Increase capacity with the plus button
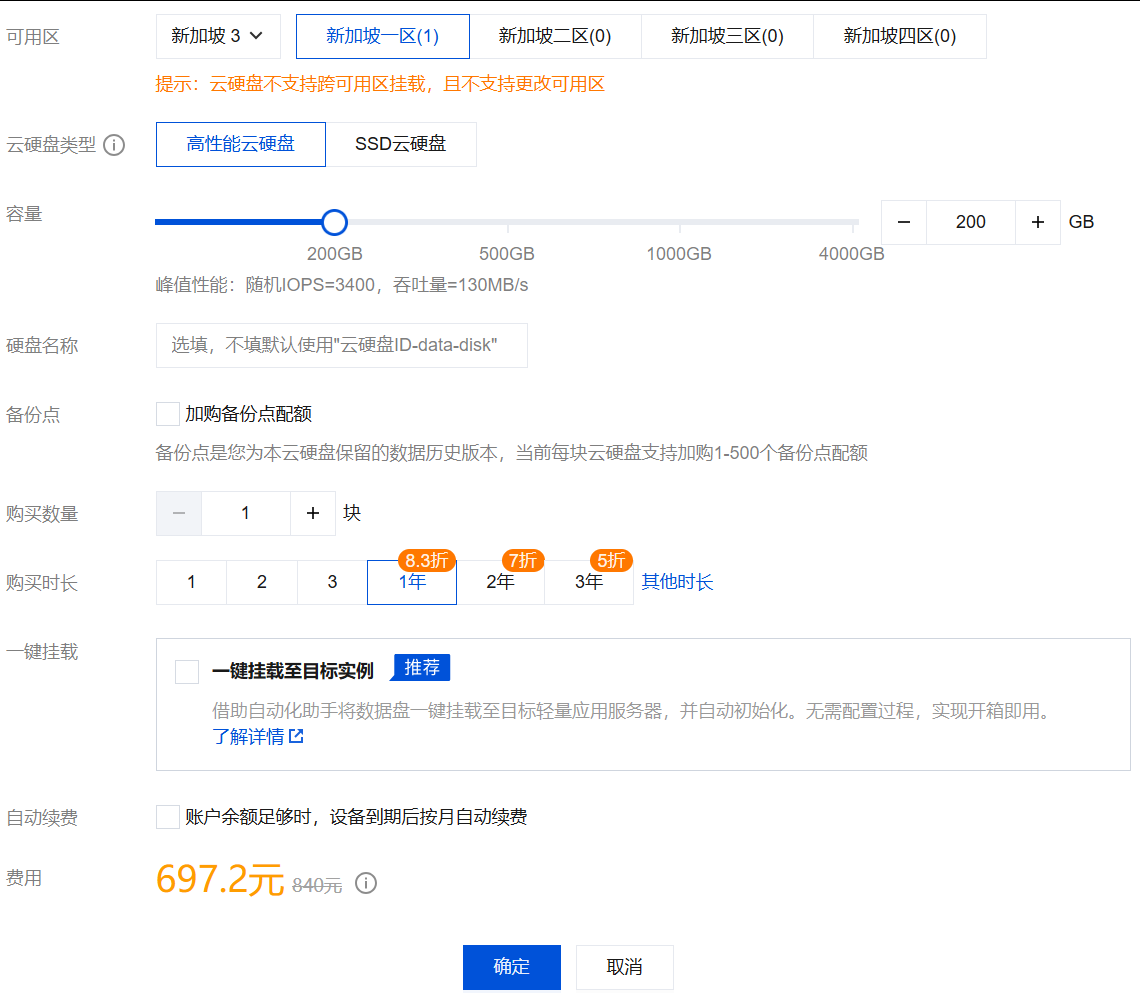1140x1005 pixels. 1037,222
